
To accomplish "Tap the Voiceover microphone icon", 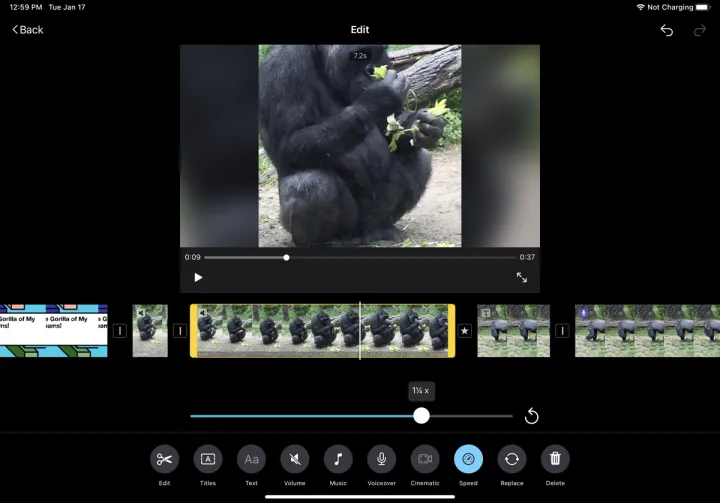I will tap(381, 459).
